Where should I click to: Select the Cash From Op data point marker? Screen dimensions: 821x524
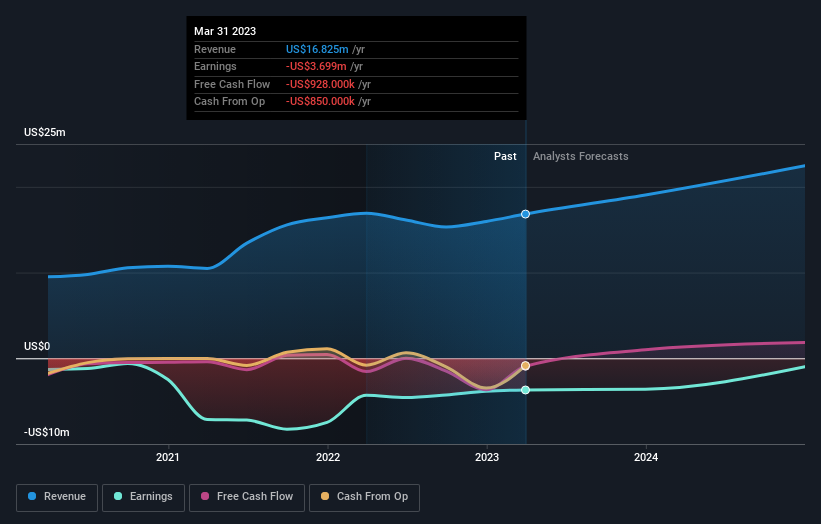[526, 366]
